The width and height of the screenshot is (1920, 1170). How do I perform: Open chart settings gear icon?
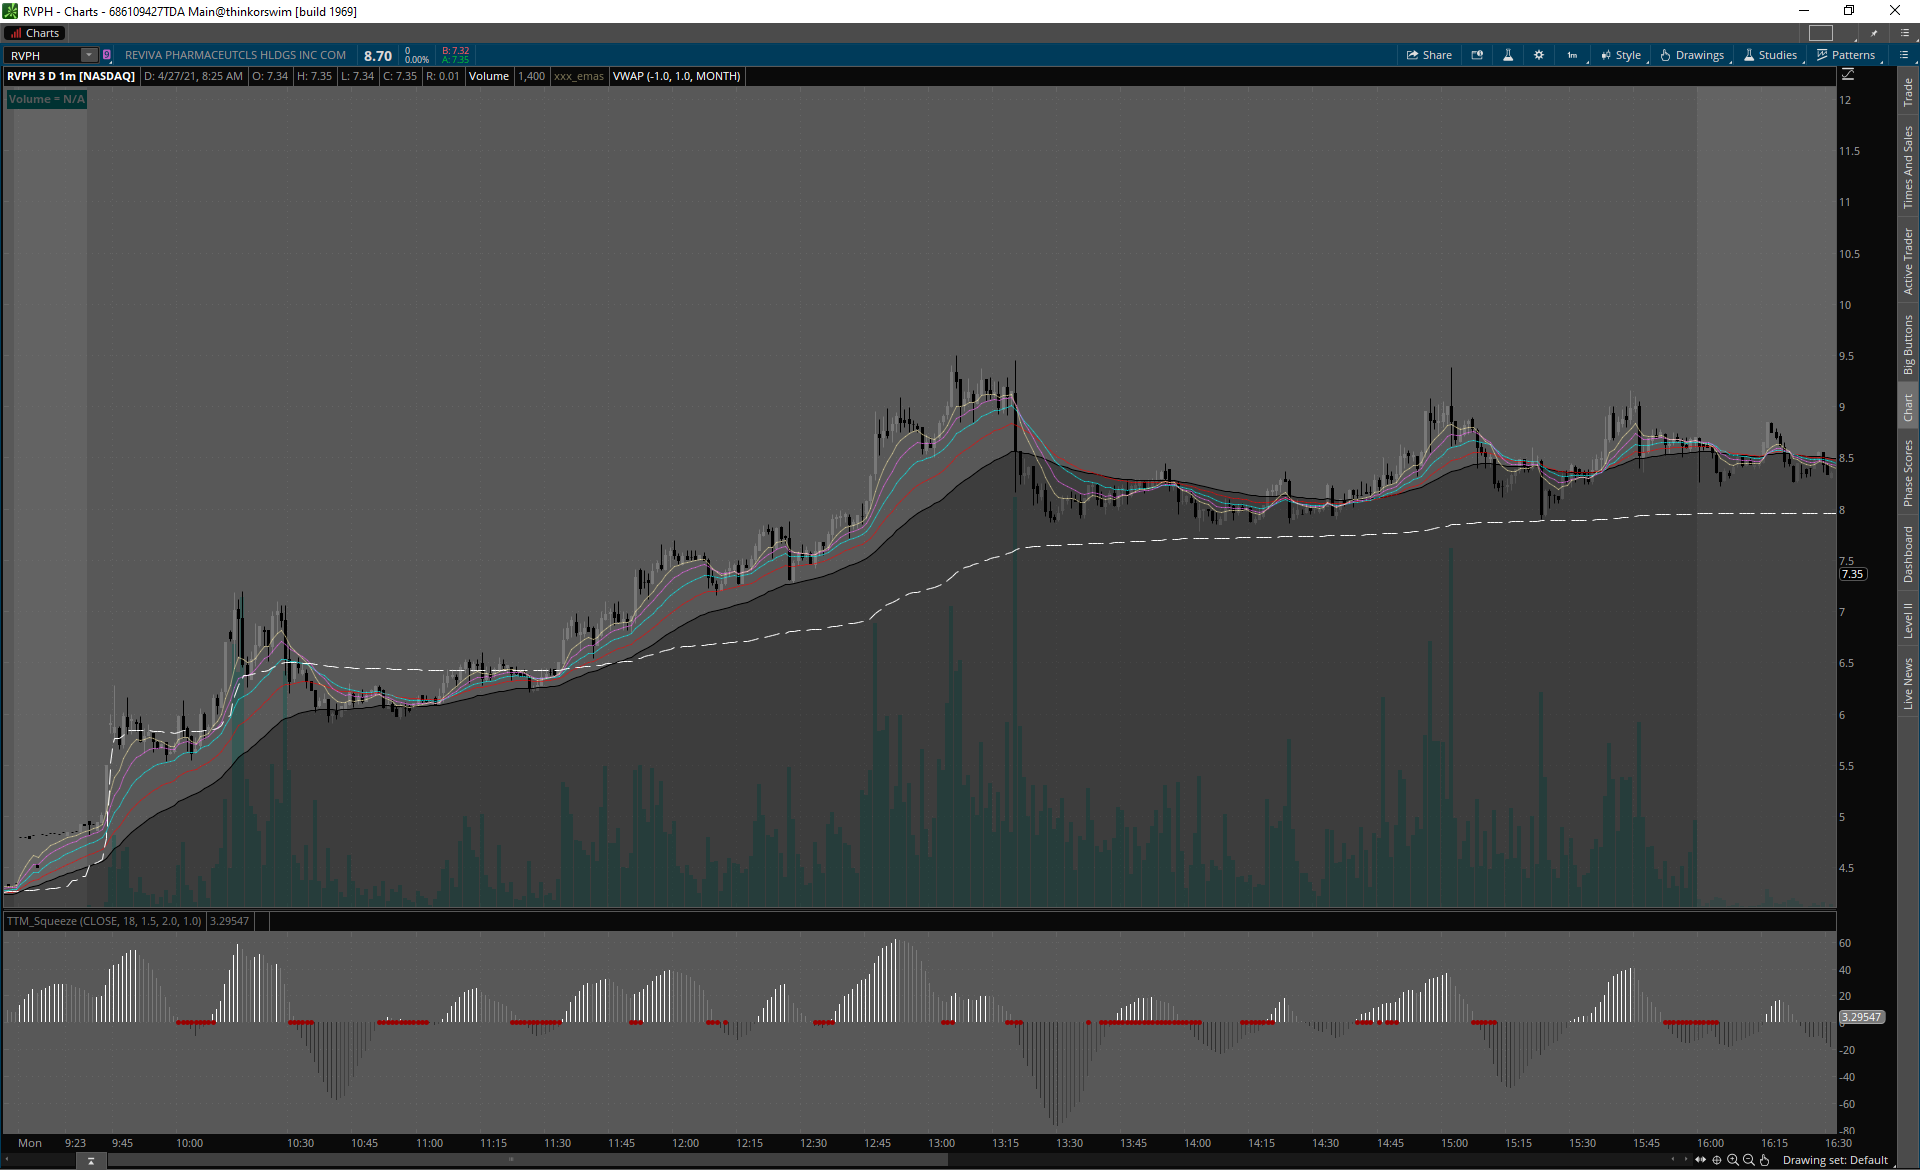[1539, 55]
